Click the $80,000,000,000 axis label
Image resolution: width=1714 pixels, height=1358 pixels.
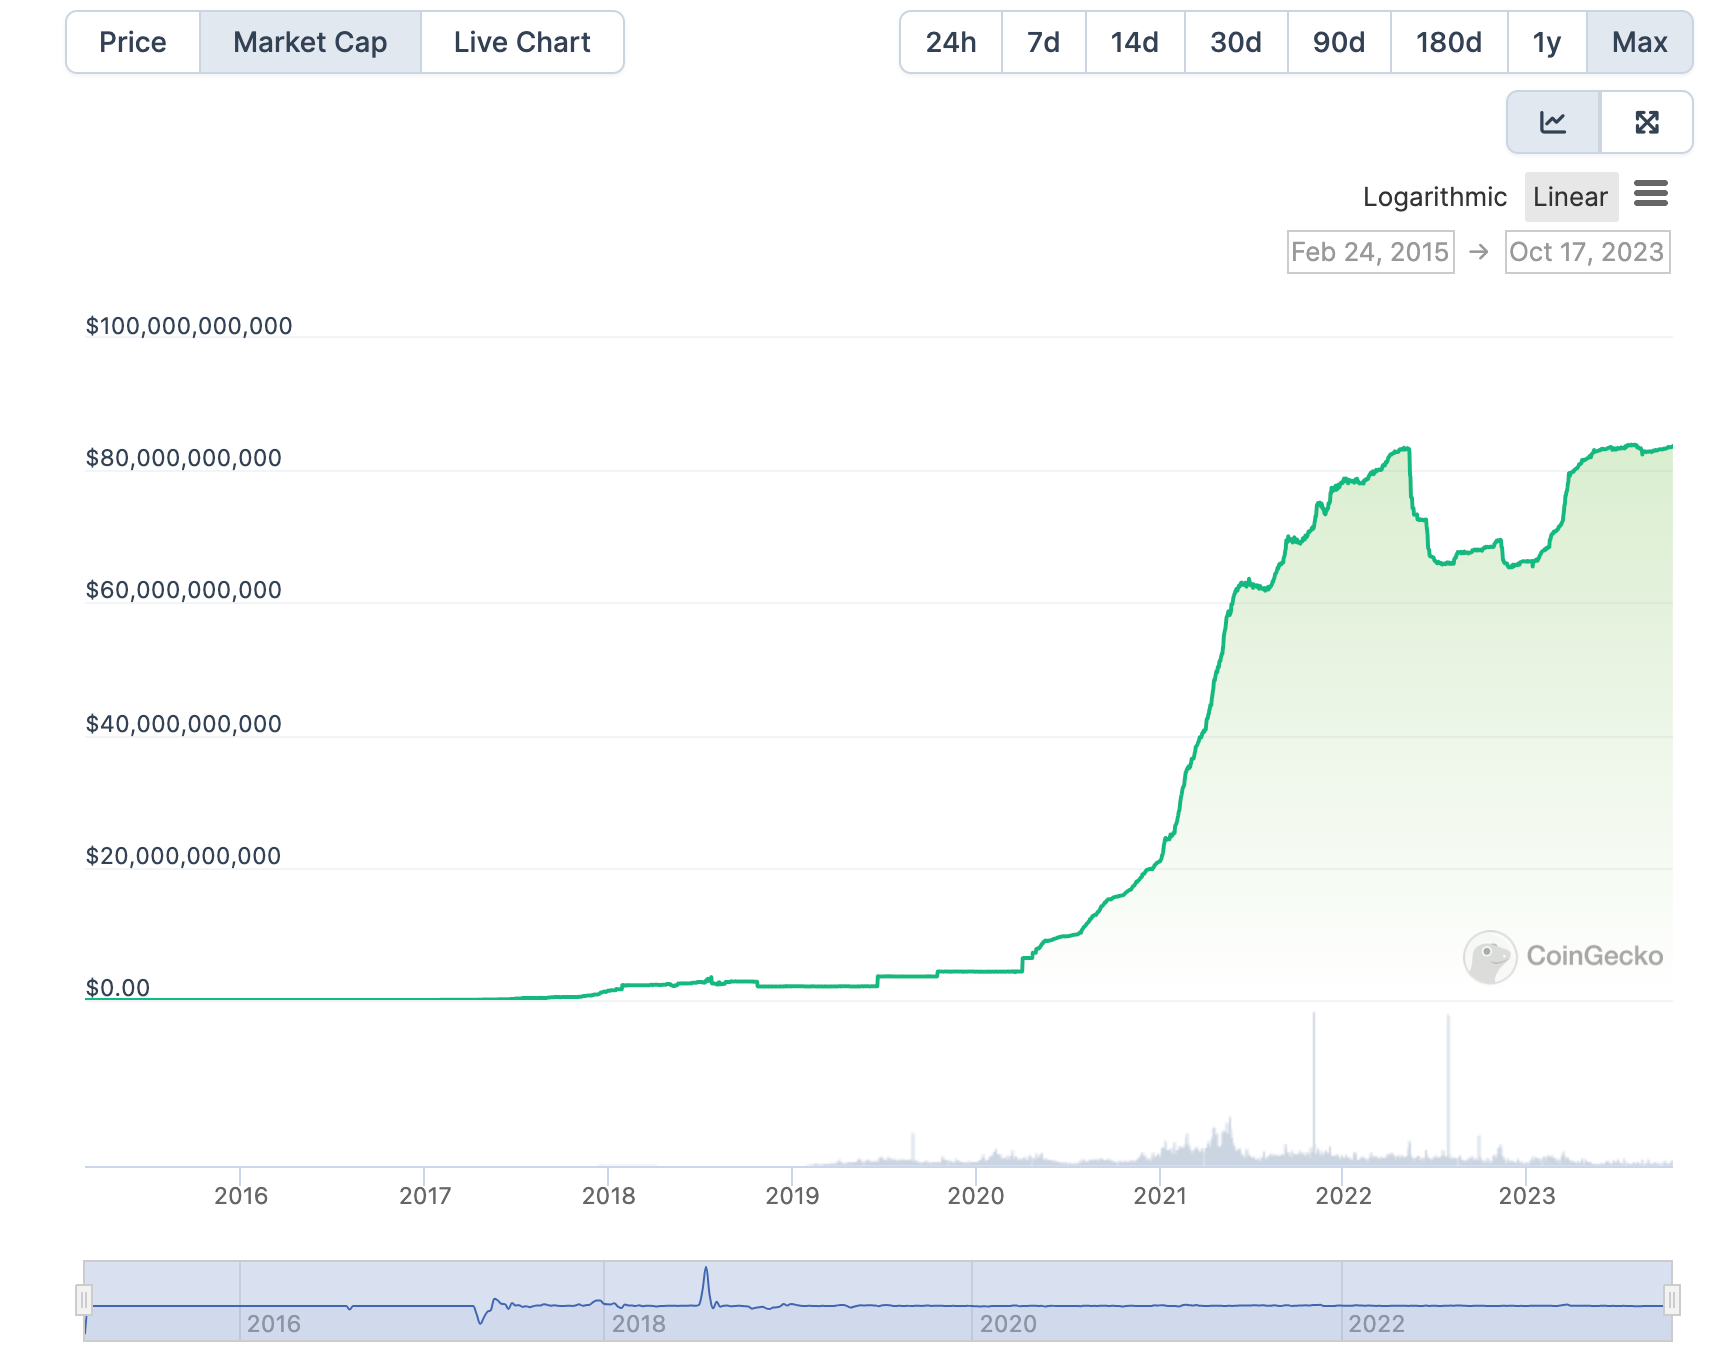(x=184, y=458)
